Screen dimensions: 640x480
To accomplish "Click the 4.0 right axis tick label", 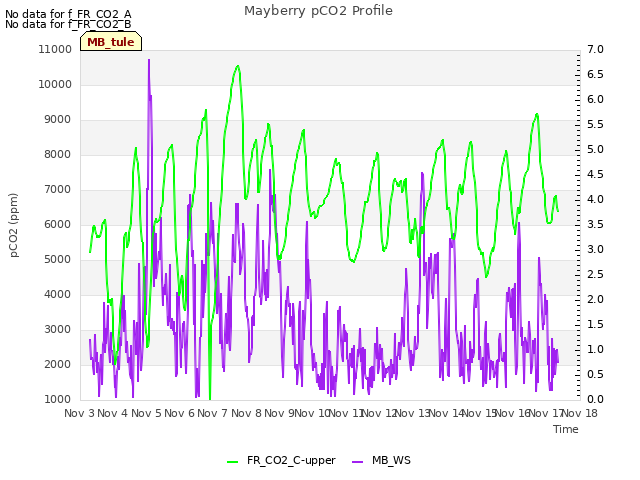I will [595, 200].
